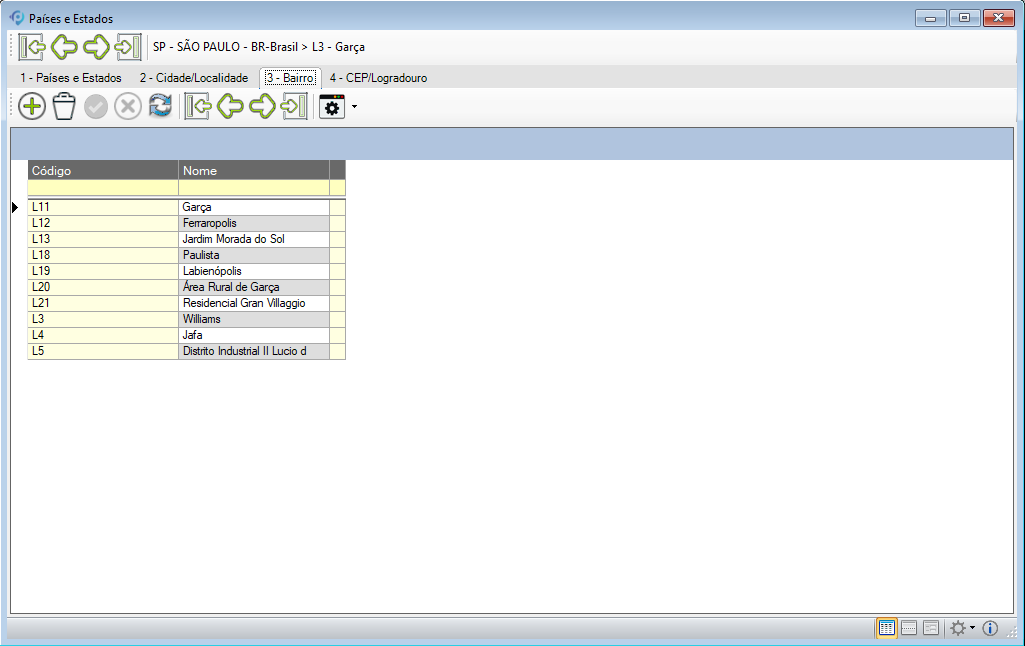Switch to single-row band view in status bar
Image resolution: width=1025 pixels, height=646 pixels.
tap(909, 628)
